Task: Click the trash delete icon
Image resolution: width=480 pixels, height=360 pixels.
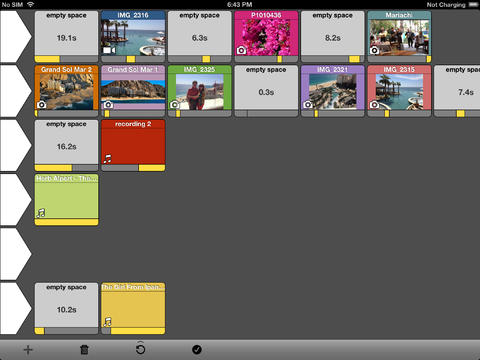Action: (84, 350)
